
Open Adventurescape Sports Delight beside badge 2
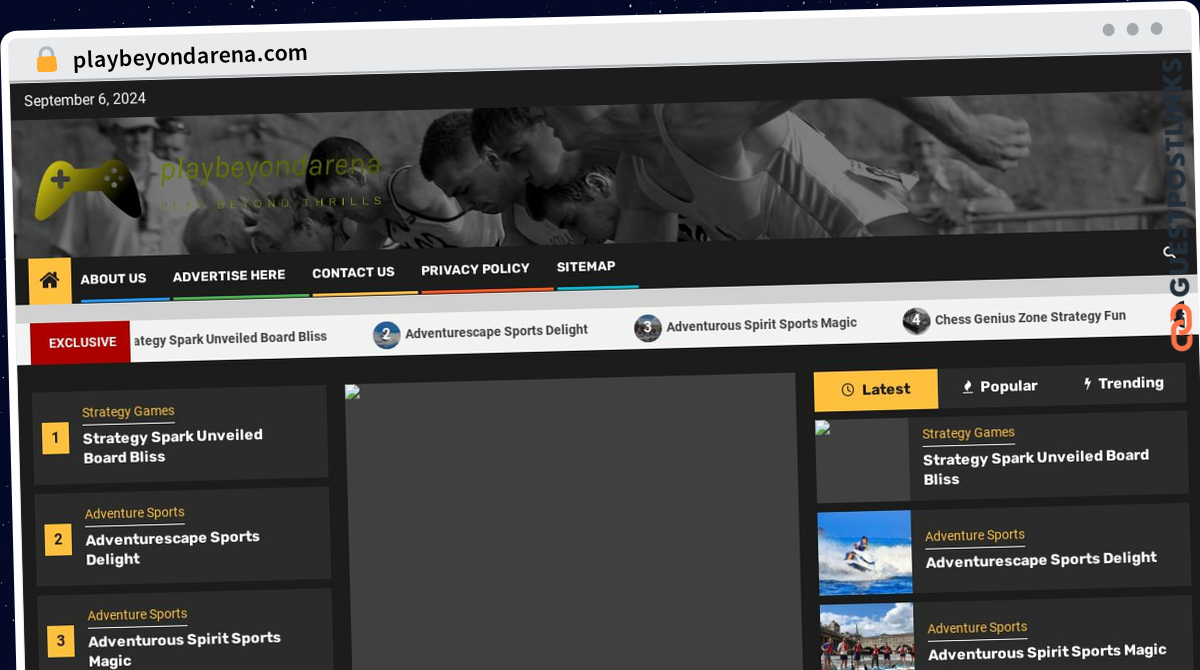pyautogui.click(x=173, y=548)
